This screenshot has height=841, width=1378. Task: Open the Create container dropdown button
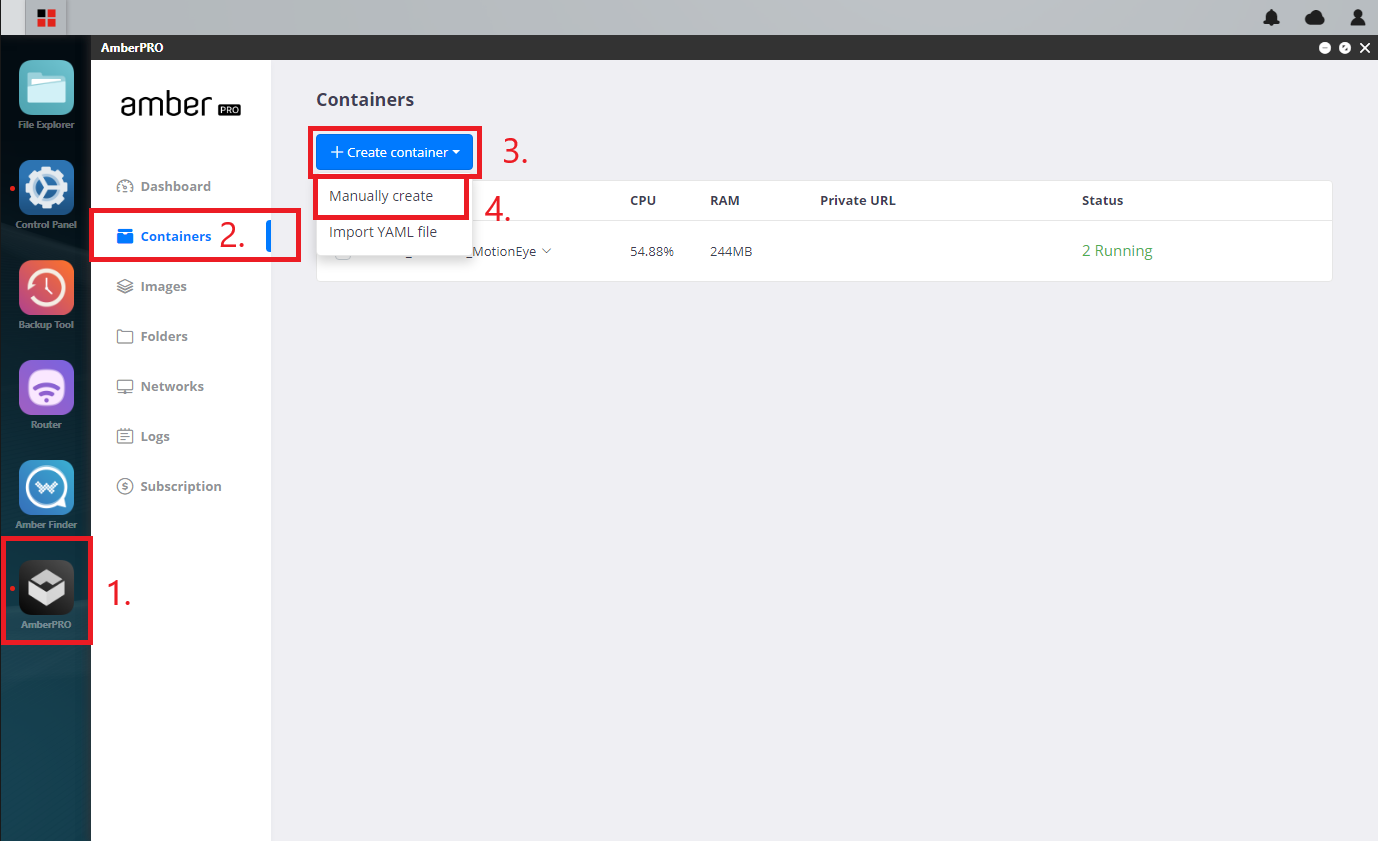[394, 152]
